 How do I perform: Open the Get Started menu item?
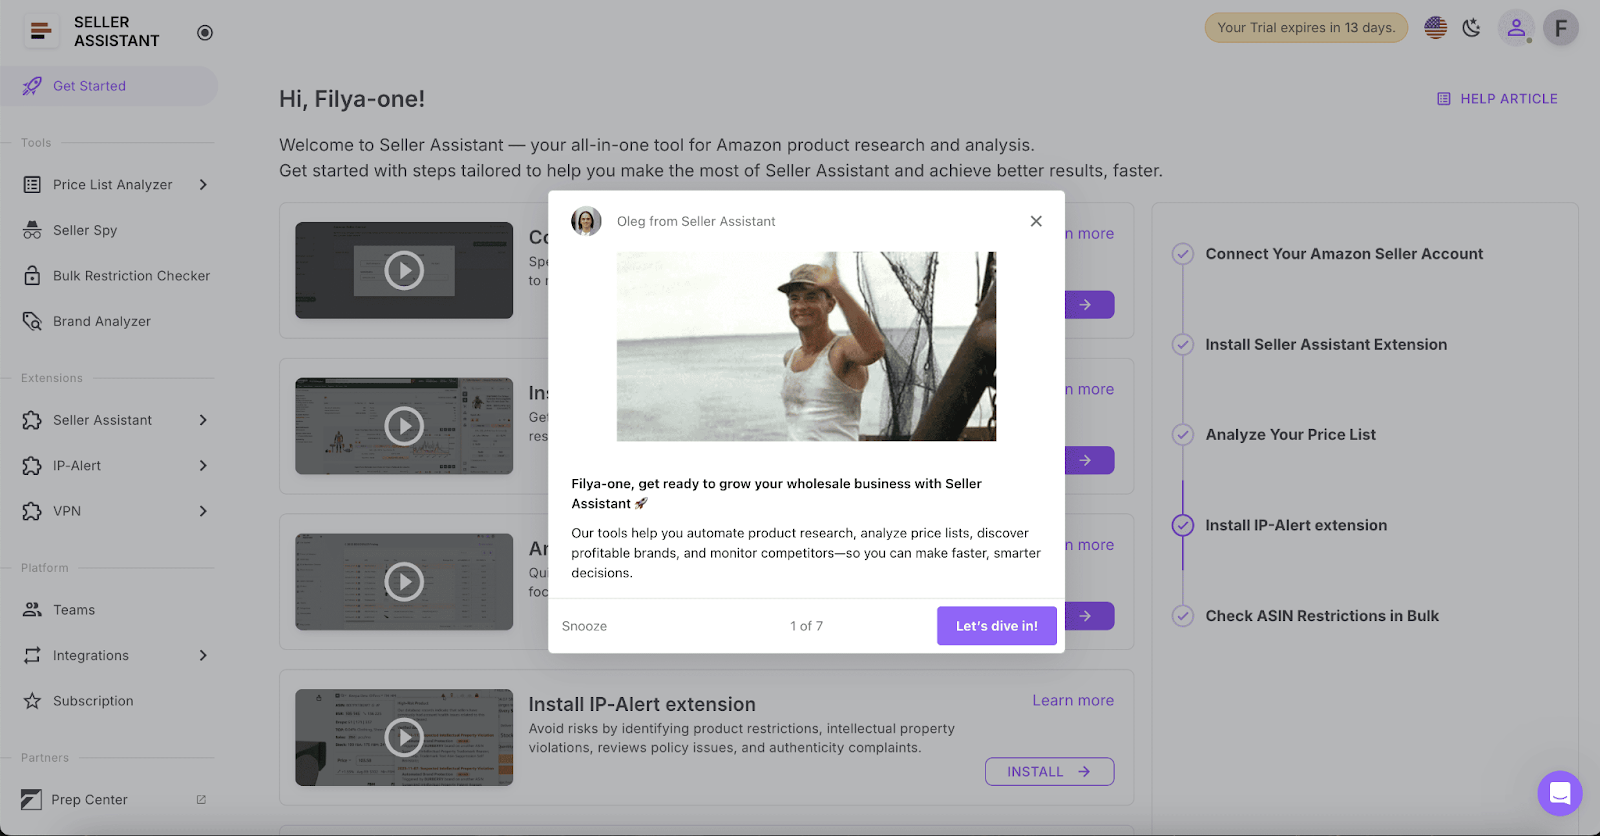[109, 86]
